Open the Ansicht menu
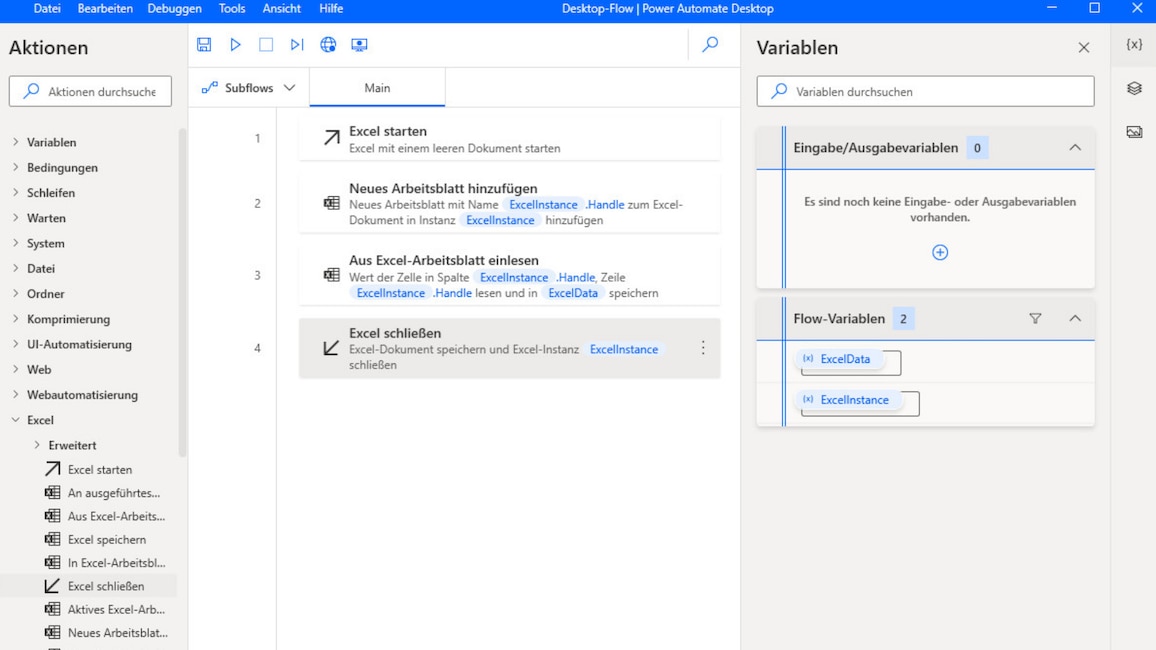Image resolution: width=1156 pixels, height=650 pixels. pos(282,9)
